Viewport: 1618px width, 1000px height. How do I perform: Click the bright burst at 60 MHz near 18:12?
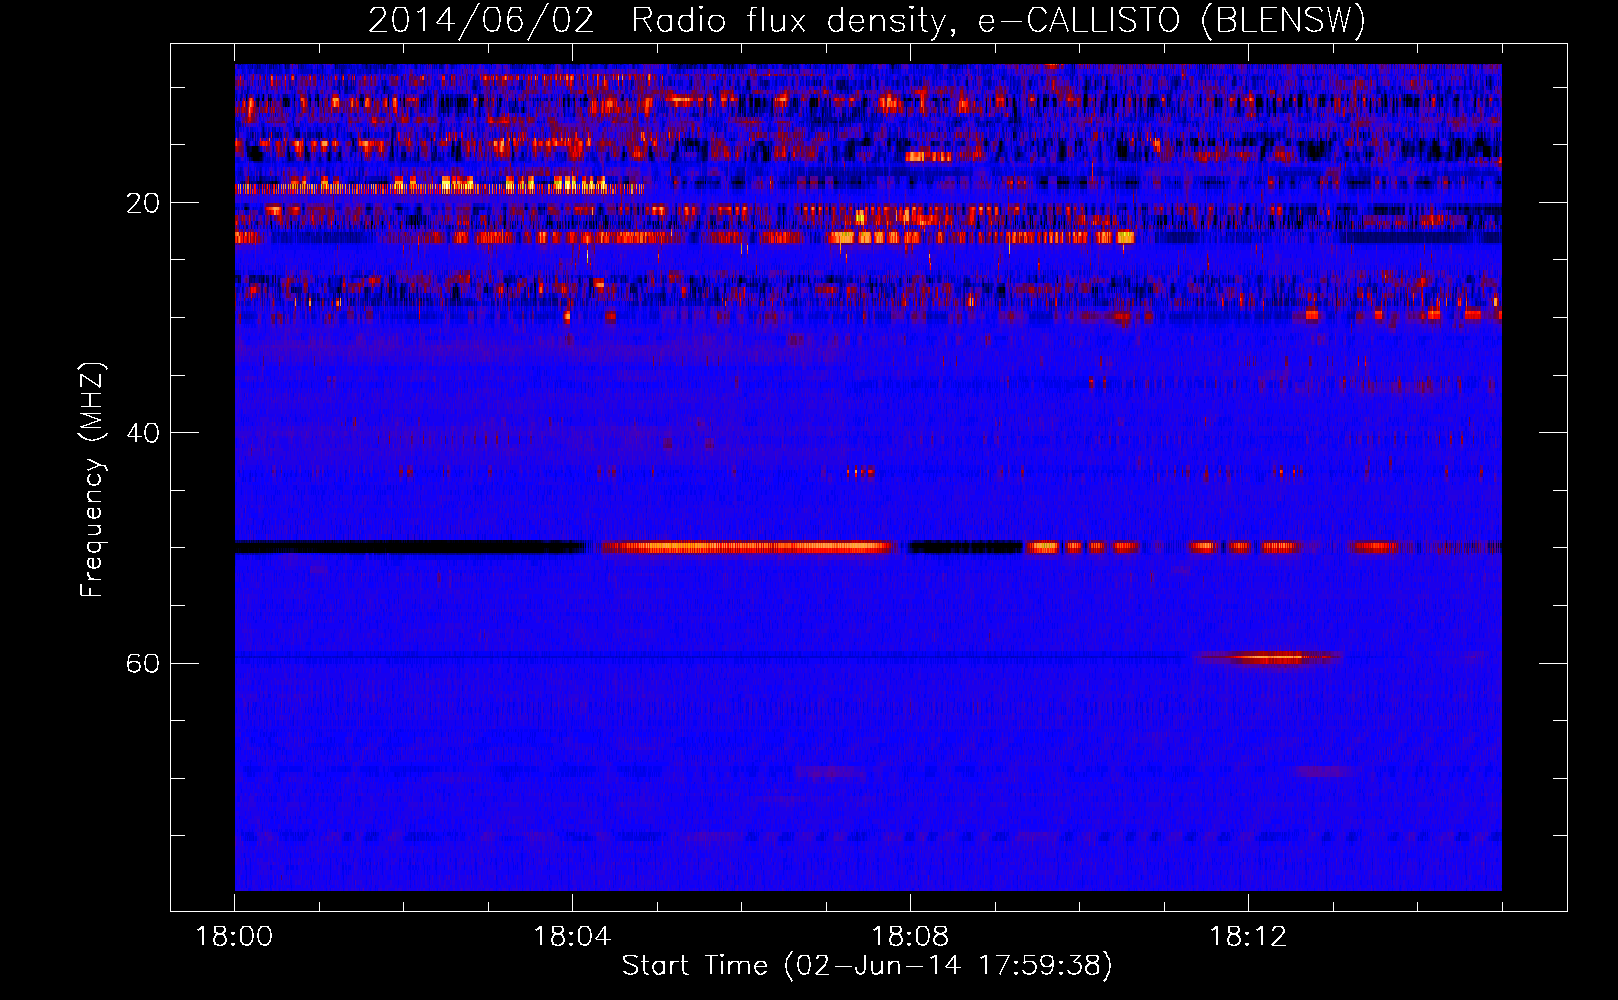tap(1269, 658)
